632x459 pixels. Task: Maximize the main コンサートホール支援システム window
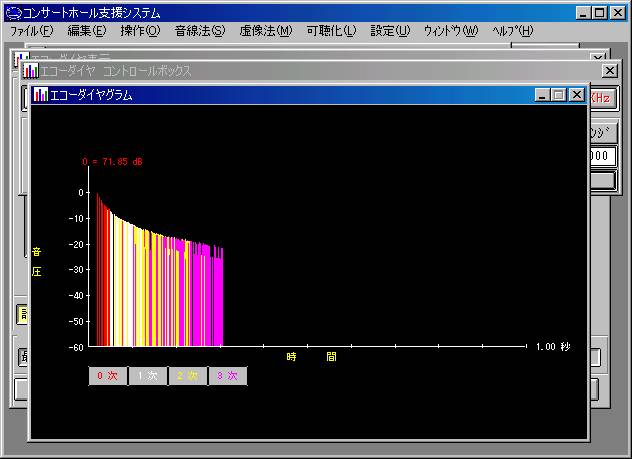599,13
